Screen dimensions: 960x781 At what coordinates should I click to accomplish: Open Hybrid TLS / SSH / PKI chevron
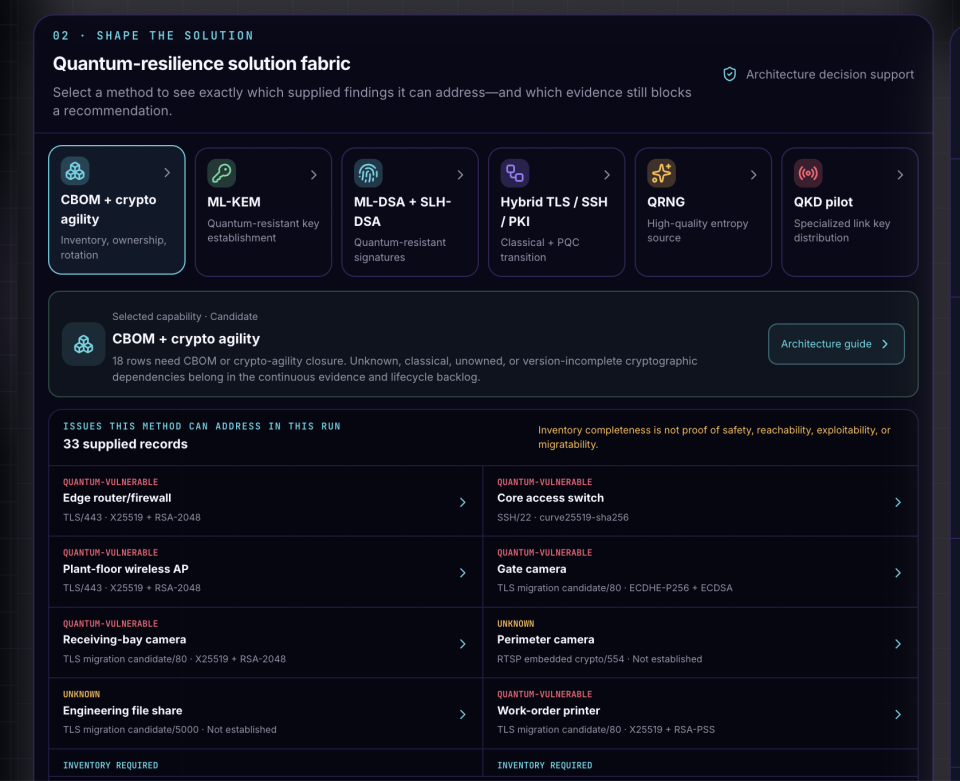(607, 175)
